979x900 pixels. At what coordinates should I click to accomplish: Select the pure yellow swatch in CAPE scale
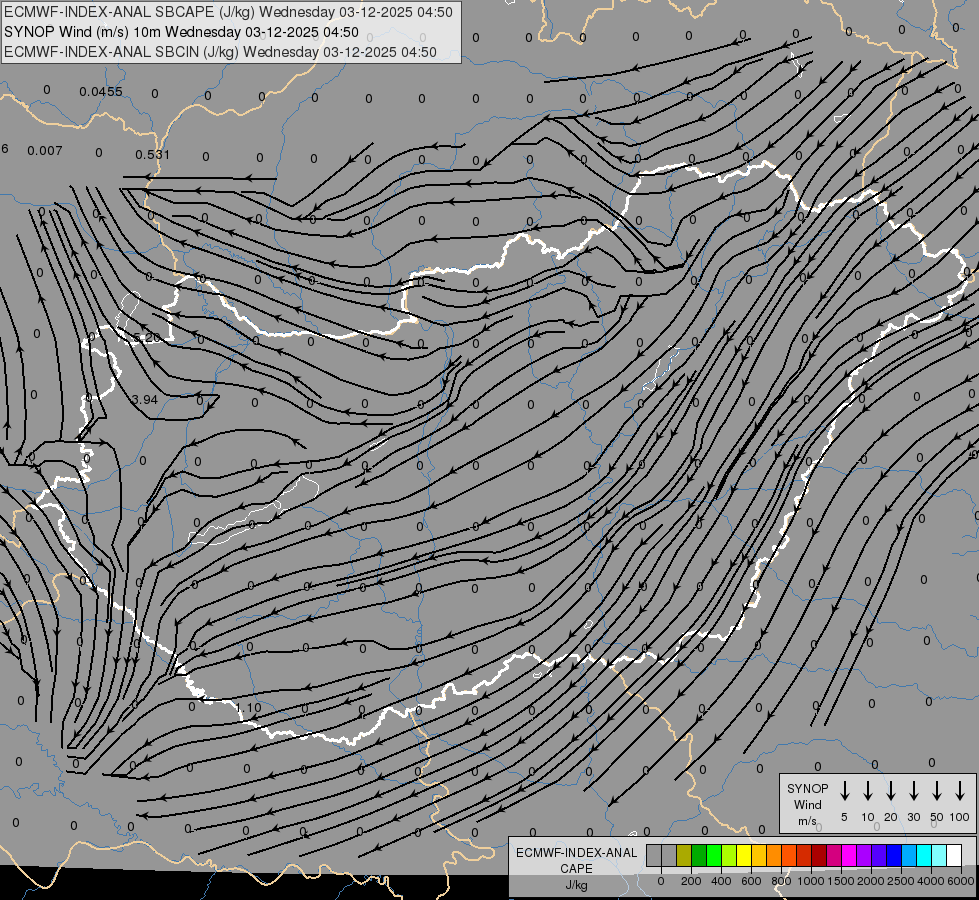[744, 855]
